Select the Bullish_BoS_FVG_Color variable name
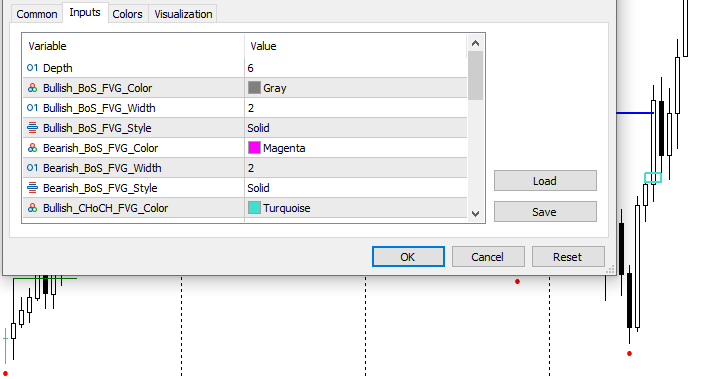722x379 pixels. tap(98, 88)
